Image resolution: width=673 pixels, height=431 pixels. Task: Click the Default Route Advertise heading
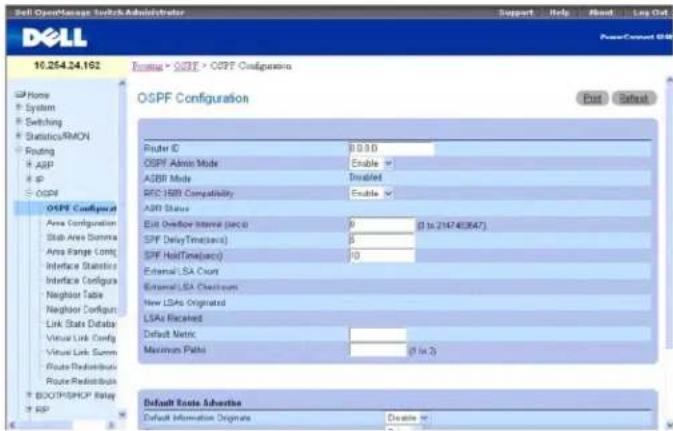tap(192, 403)
